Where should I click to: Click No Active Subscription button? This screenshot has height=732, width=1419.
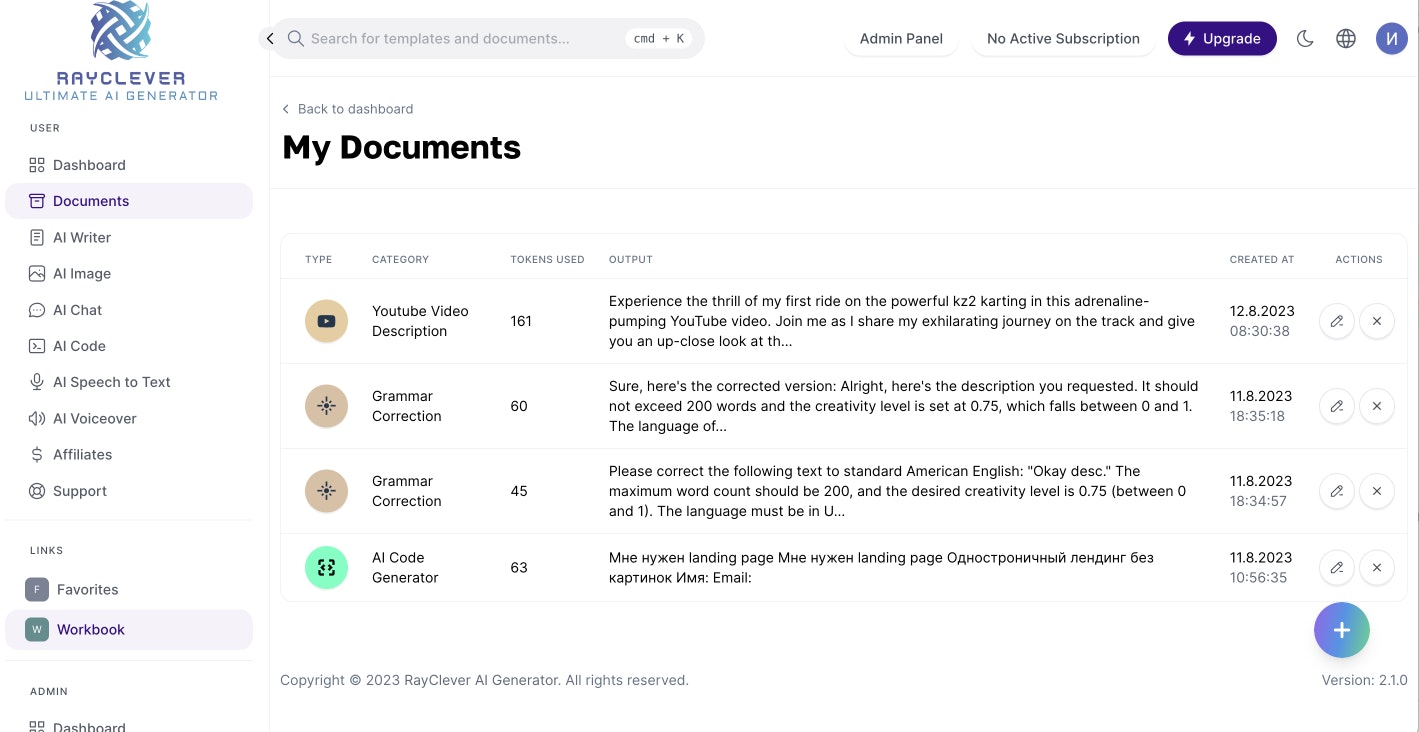[1063, 38]
